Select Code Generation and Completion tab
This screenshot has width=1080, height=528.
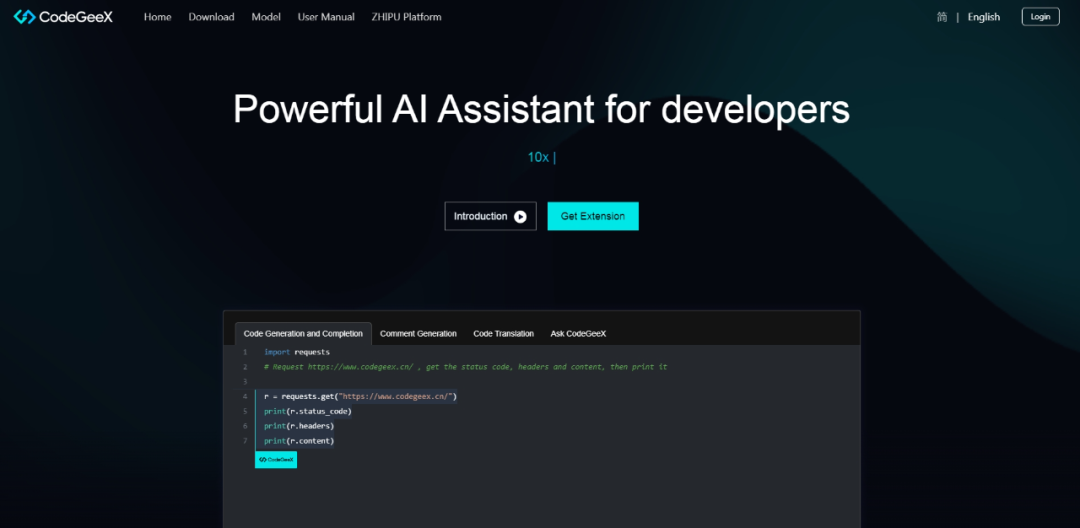click(303, 333)
